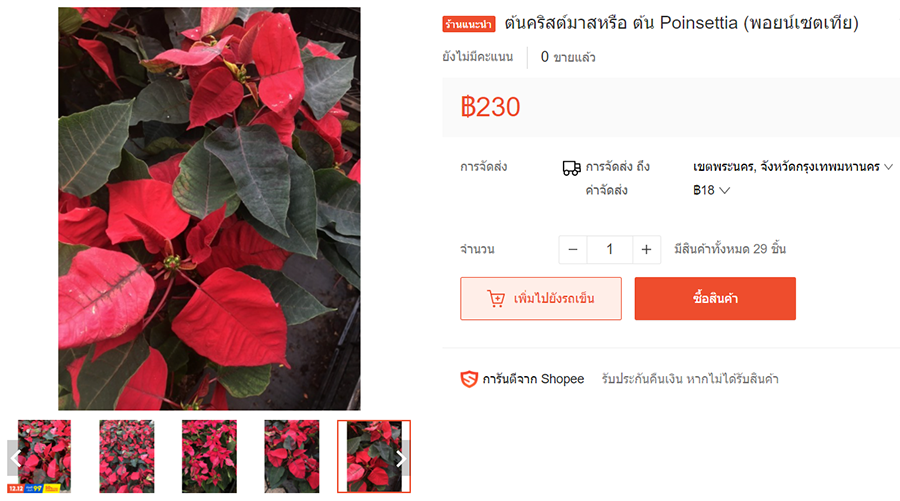
Task: Select the second poinsettia thumbnail
Action: point(127,456)
